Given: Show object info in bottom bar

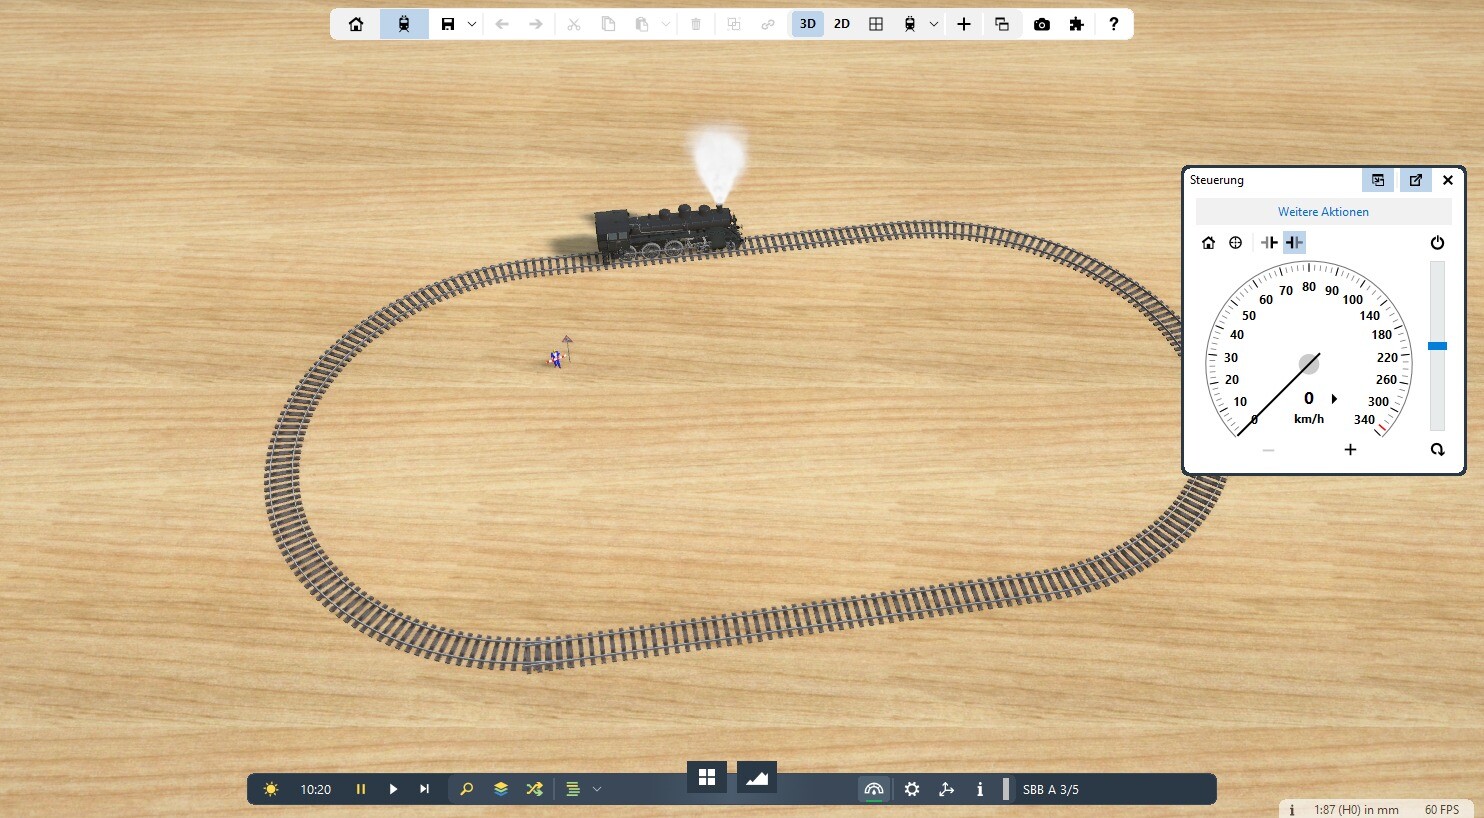Looking at the screenshot, I should pos(980,789).
